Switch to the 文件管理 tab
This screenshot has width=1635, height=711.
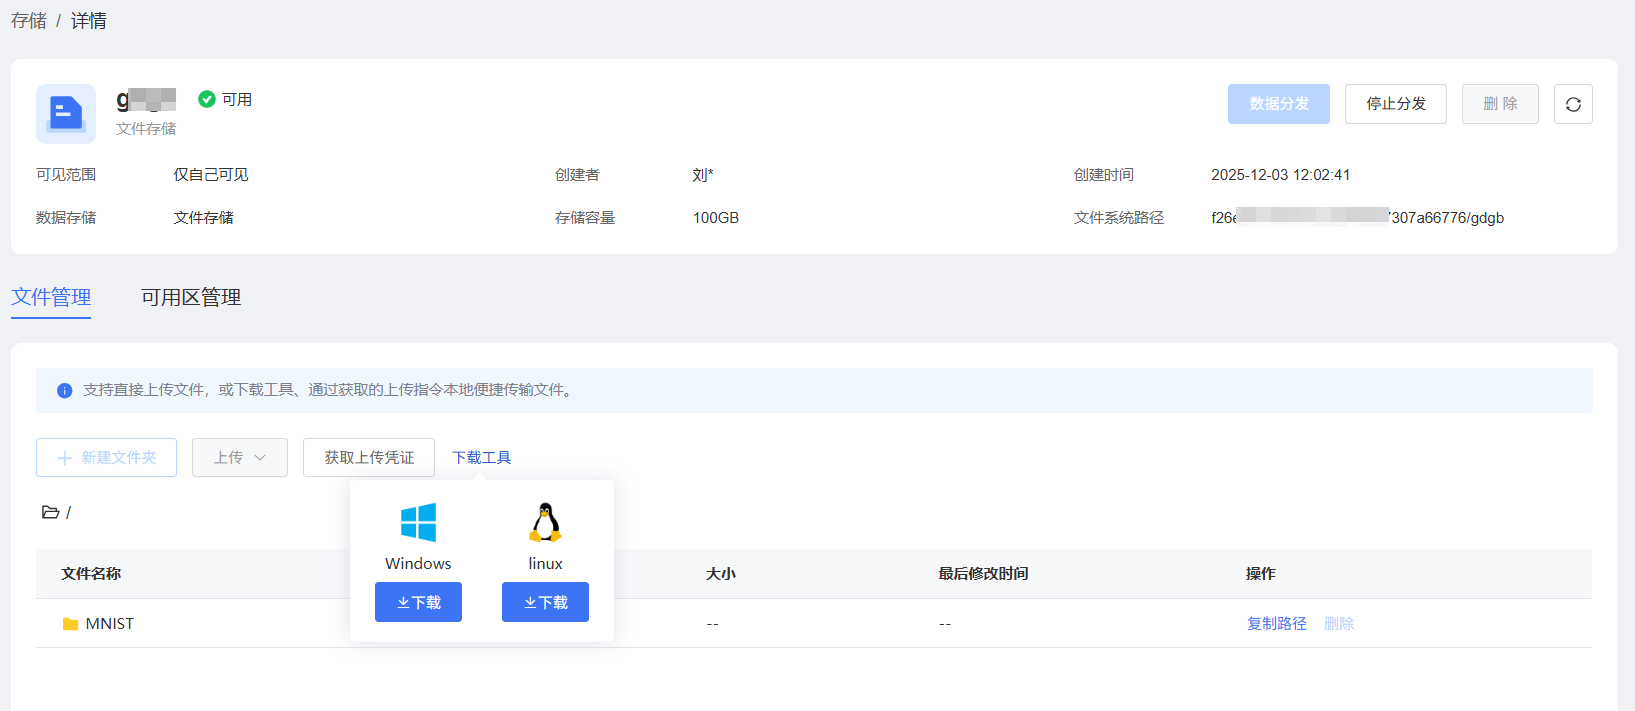51,297
